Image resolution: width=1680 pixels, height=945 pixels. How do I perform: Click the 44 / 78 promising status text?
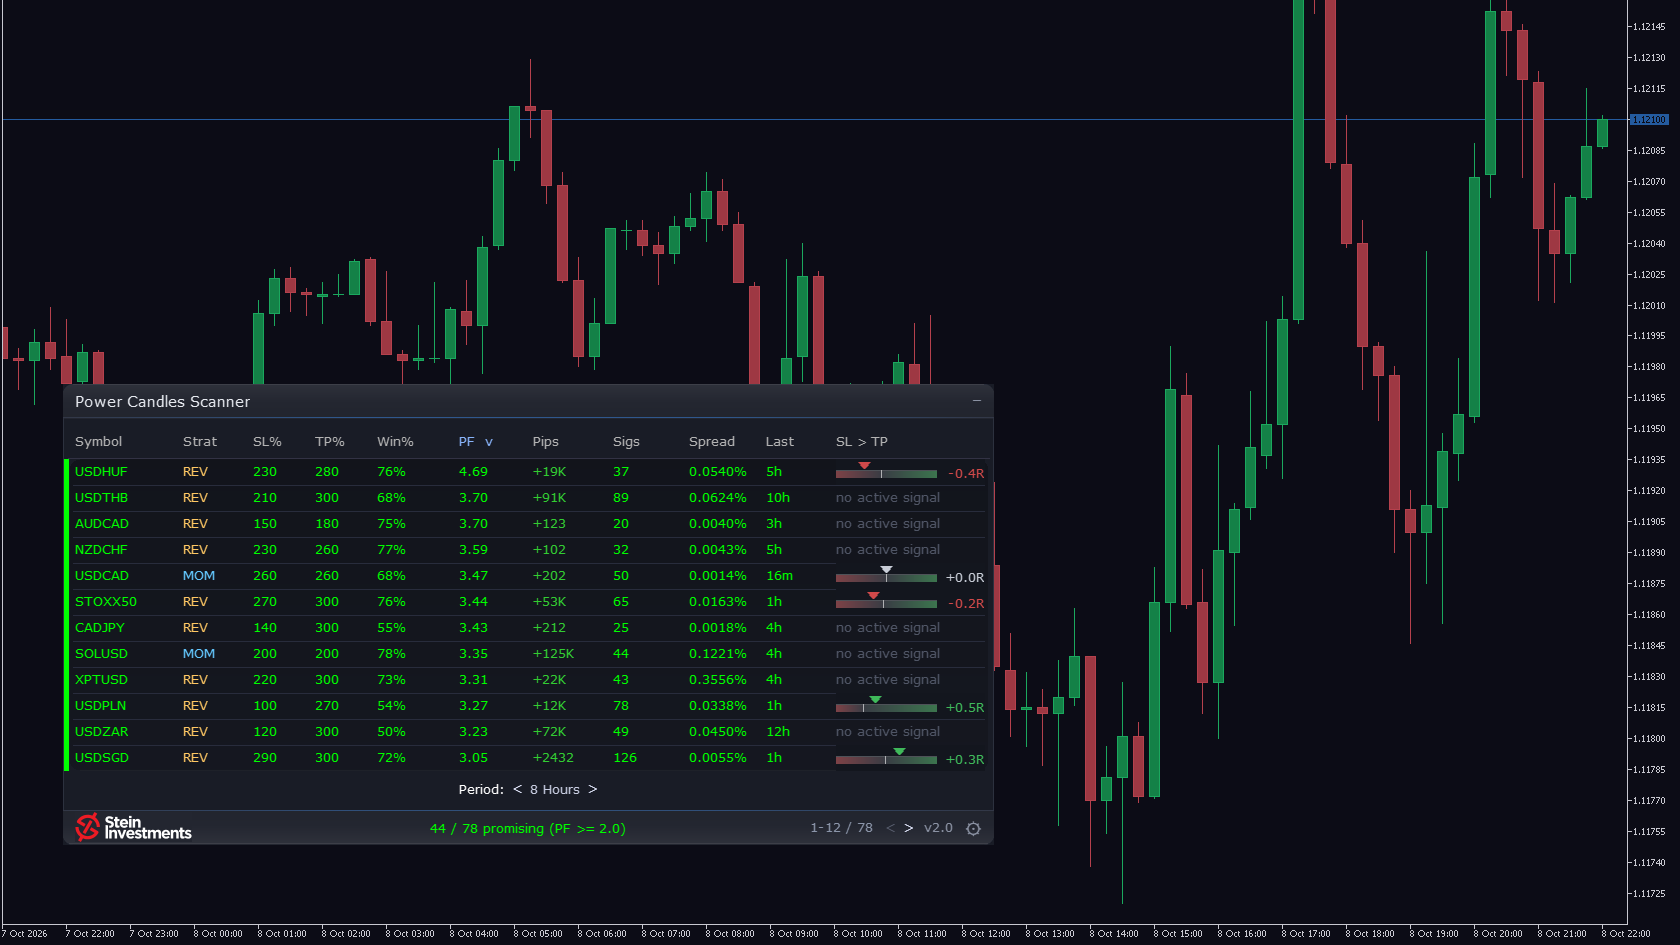coord(528,828)
